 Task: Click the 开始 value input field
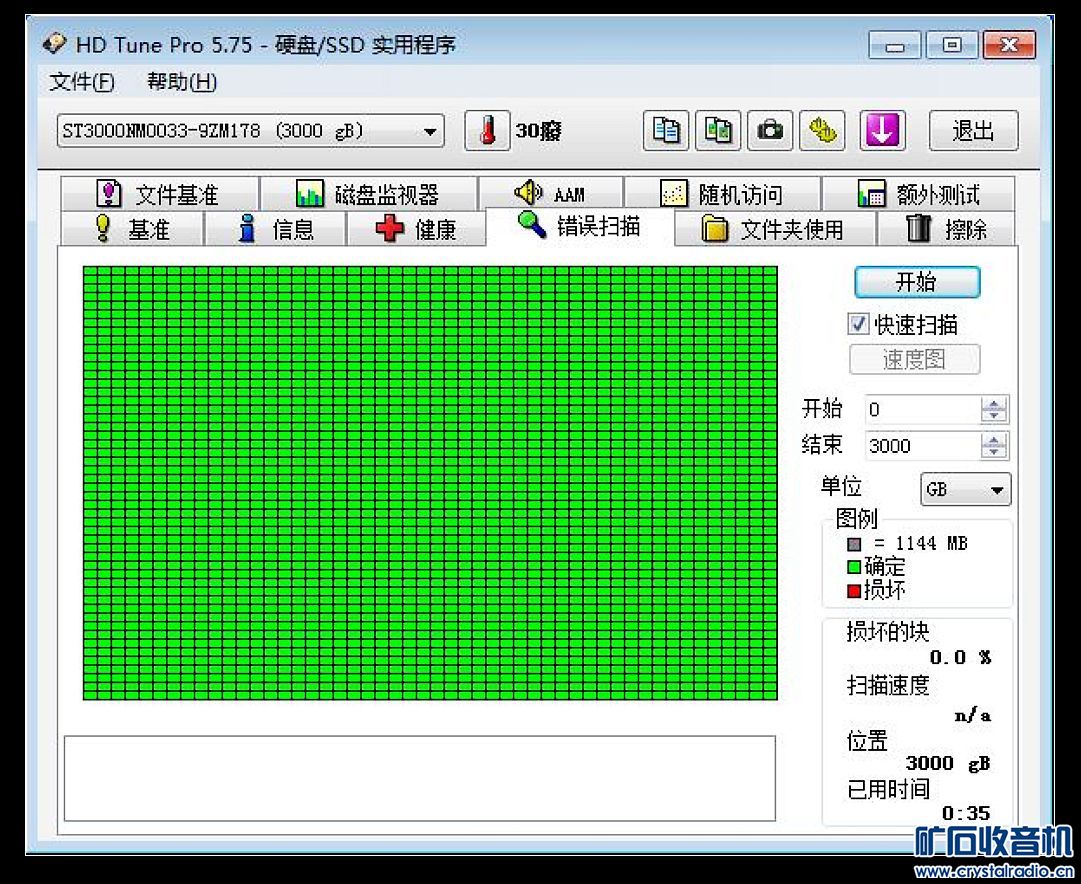(x=922, y=410)
